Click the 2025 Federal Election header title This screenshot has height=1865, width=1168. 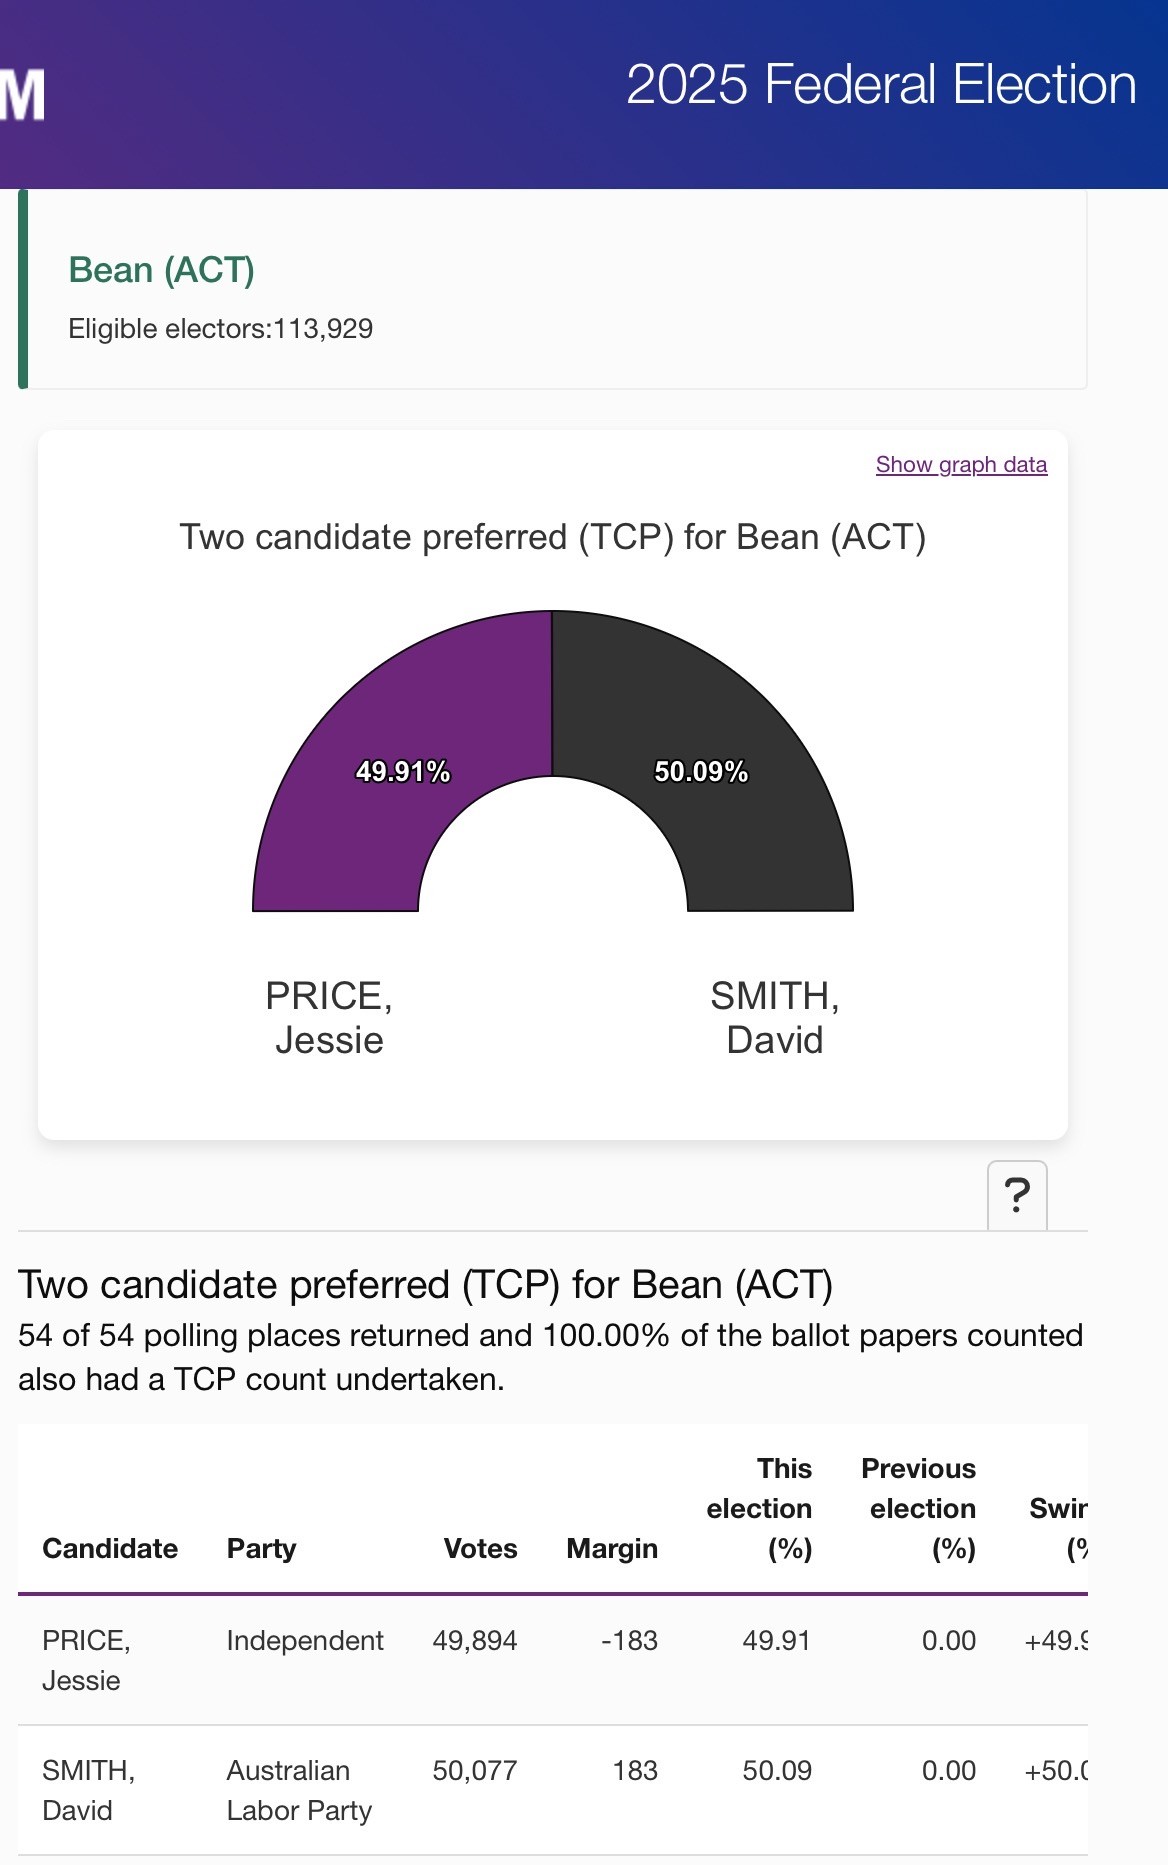point(881,84)
